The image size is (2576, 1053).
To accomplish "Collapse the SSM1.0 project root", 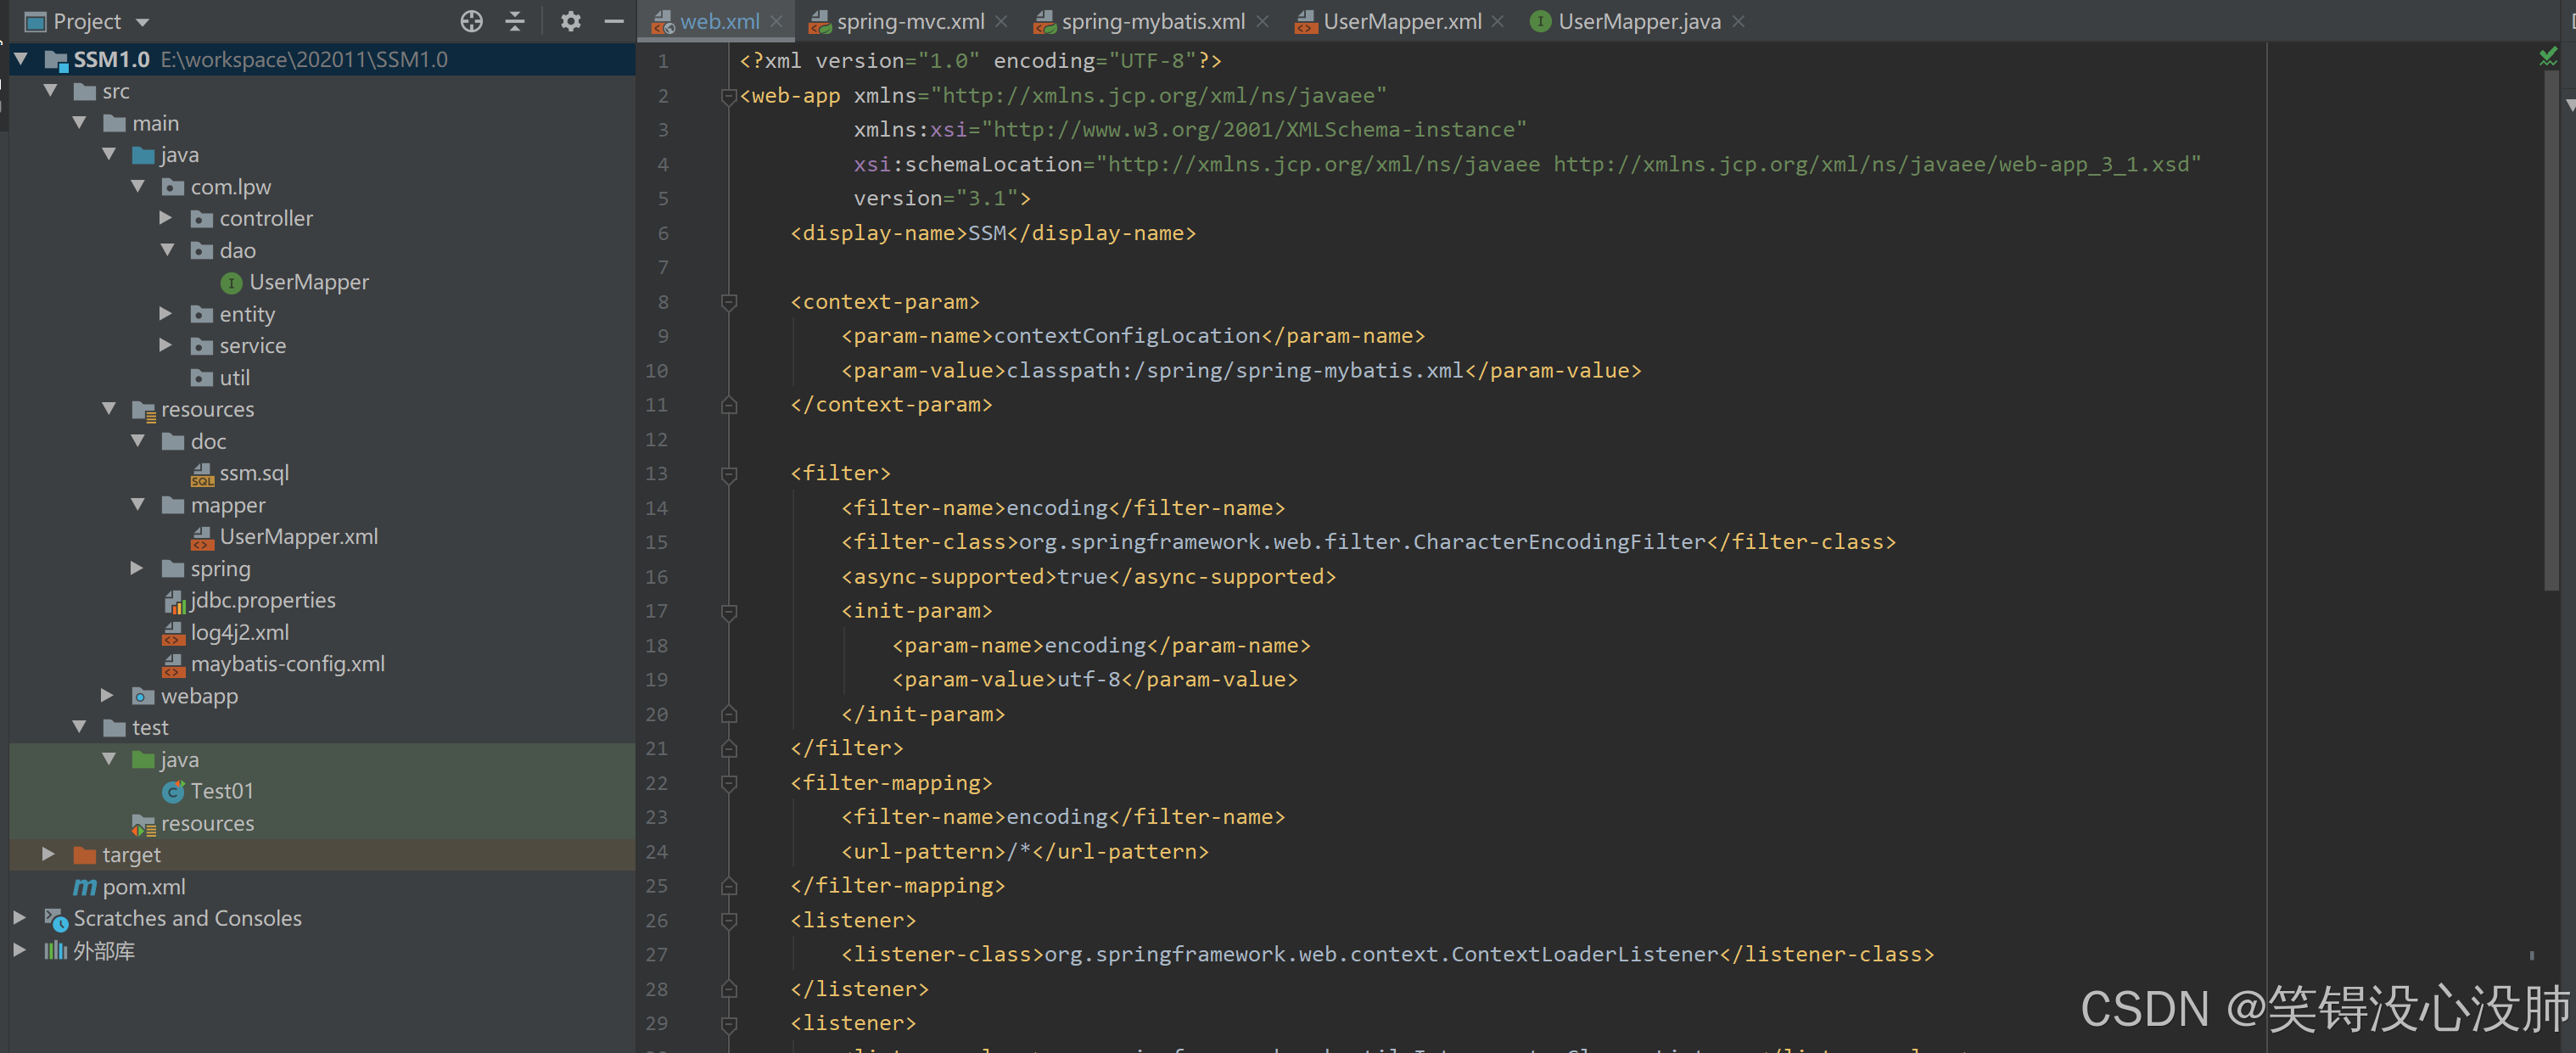I will [x=20, y=59].
